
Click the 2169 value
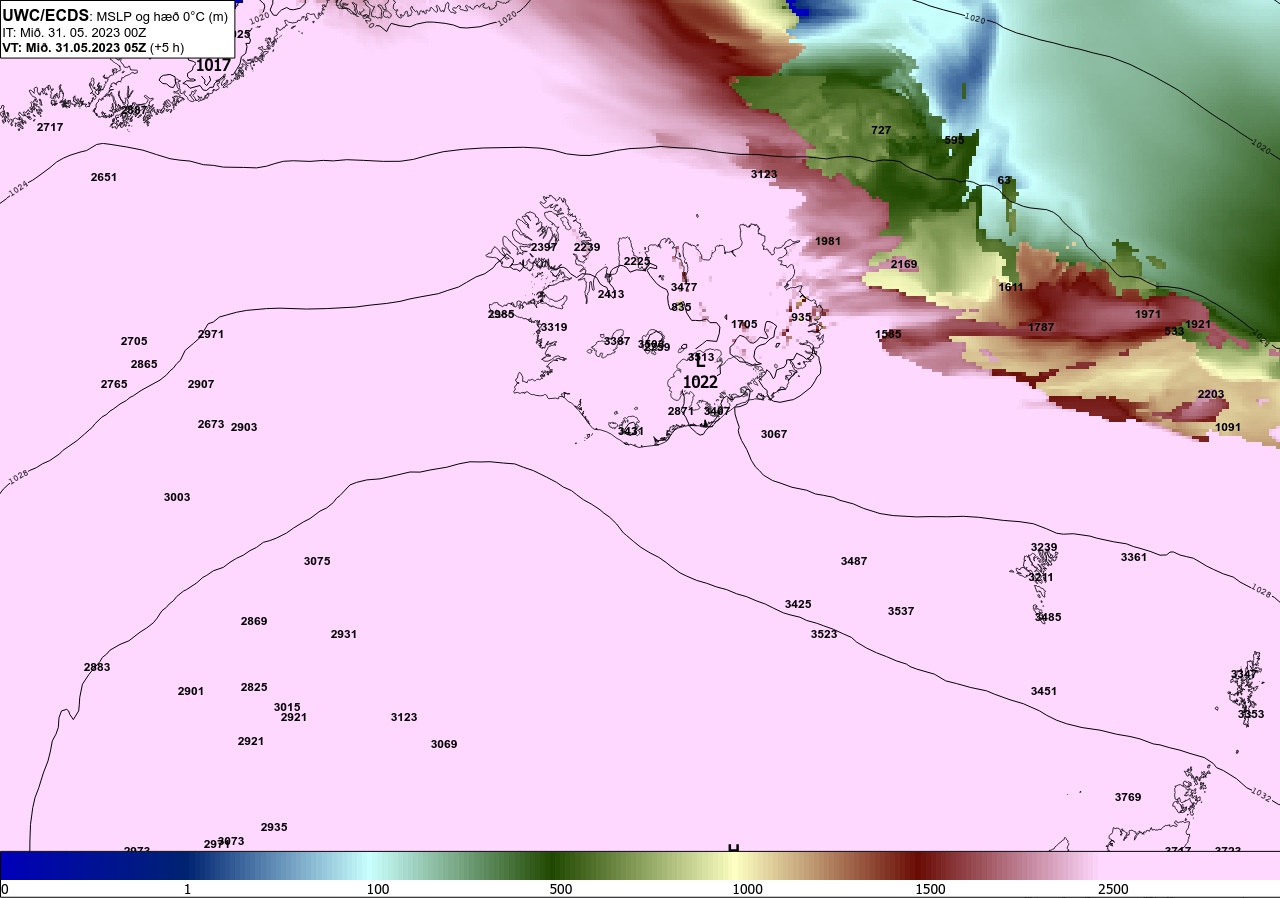pos(904,264)
